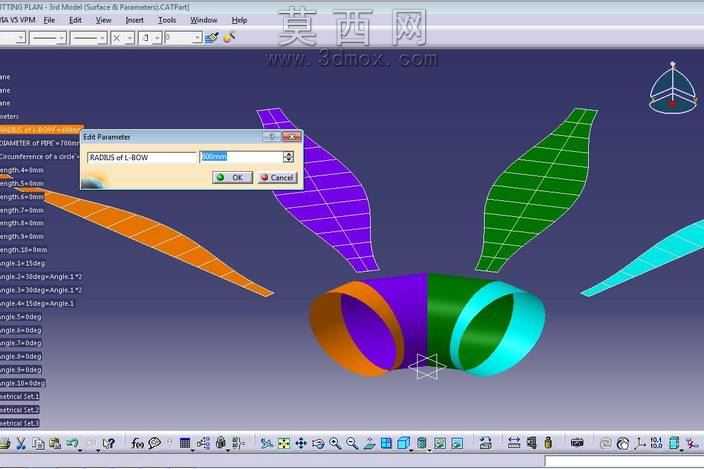Expand the Undo icon flyout arrow
Viewport: 704px width, 469px height.
[x=80, y=450]
